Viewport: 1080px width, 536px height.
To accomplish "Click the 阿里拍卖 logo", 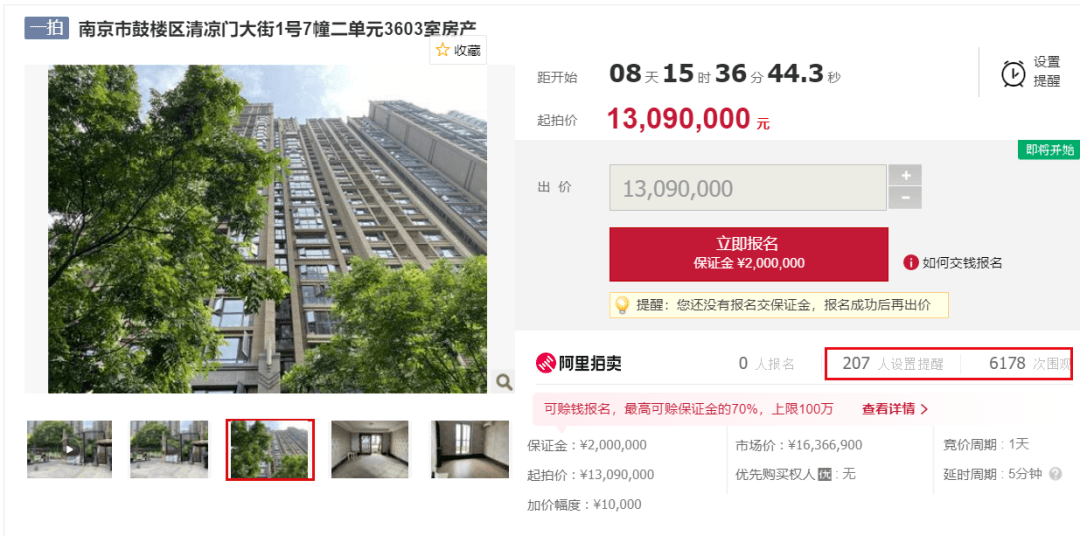I will click(x=579, y=363).
